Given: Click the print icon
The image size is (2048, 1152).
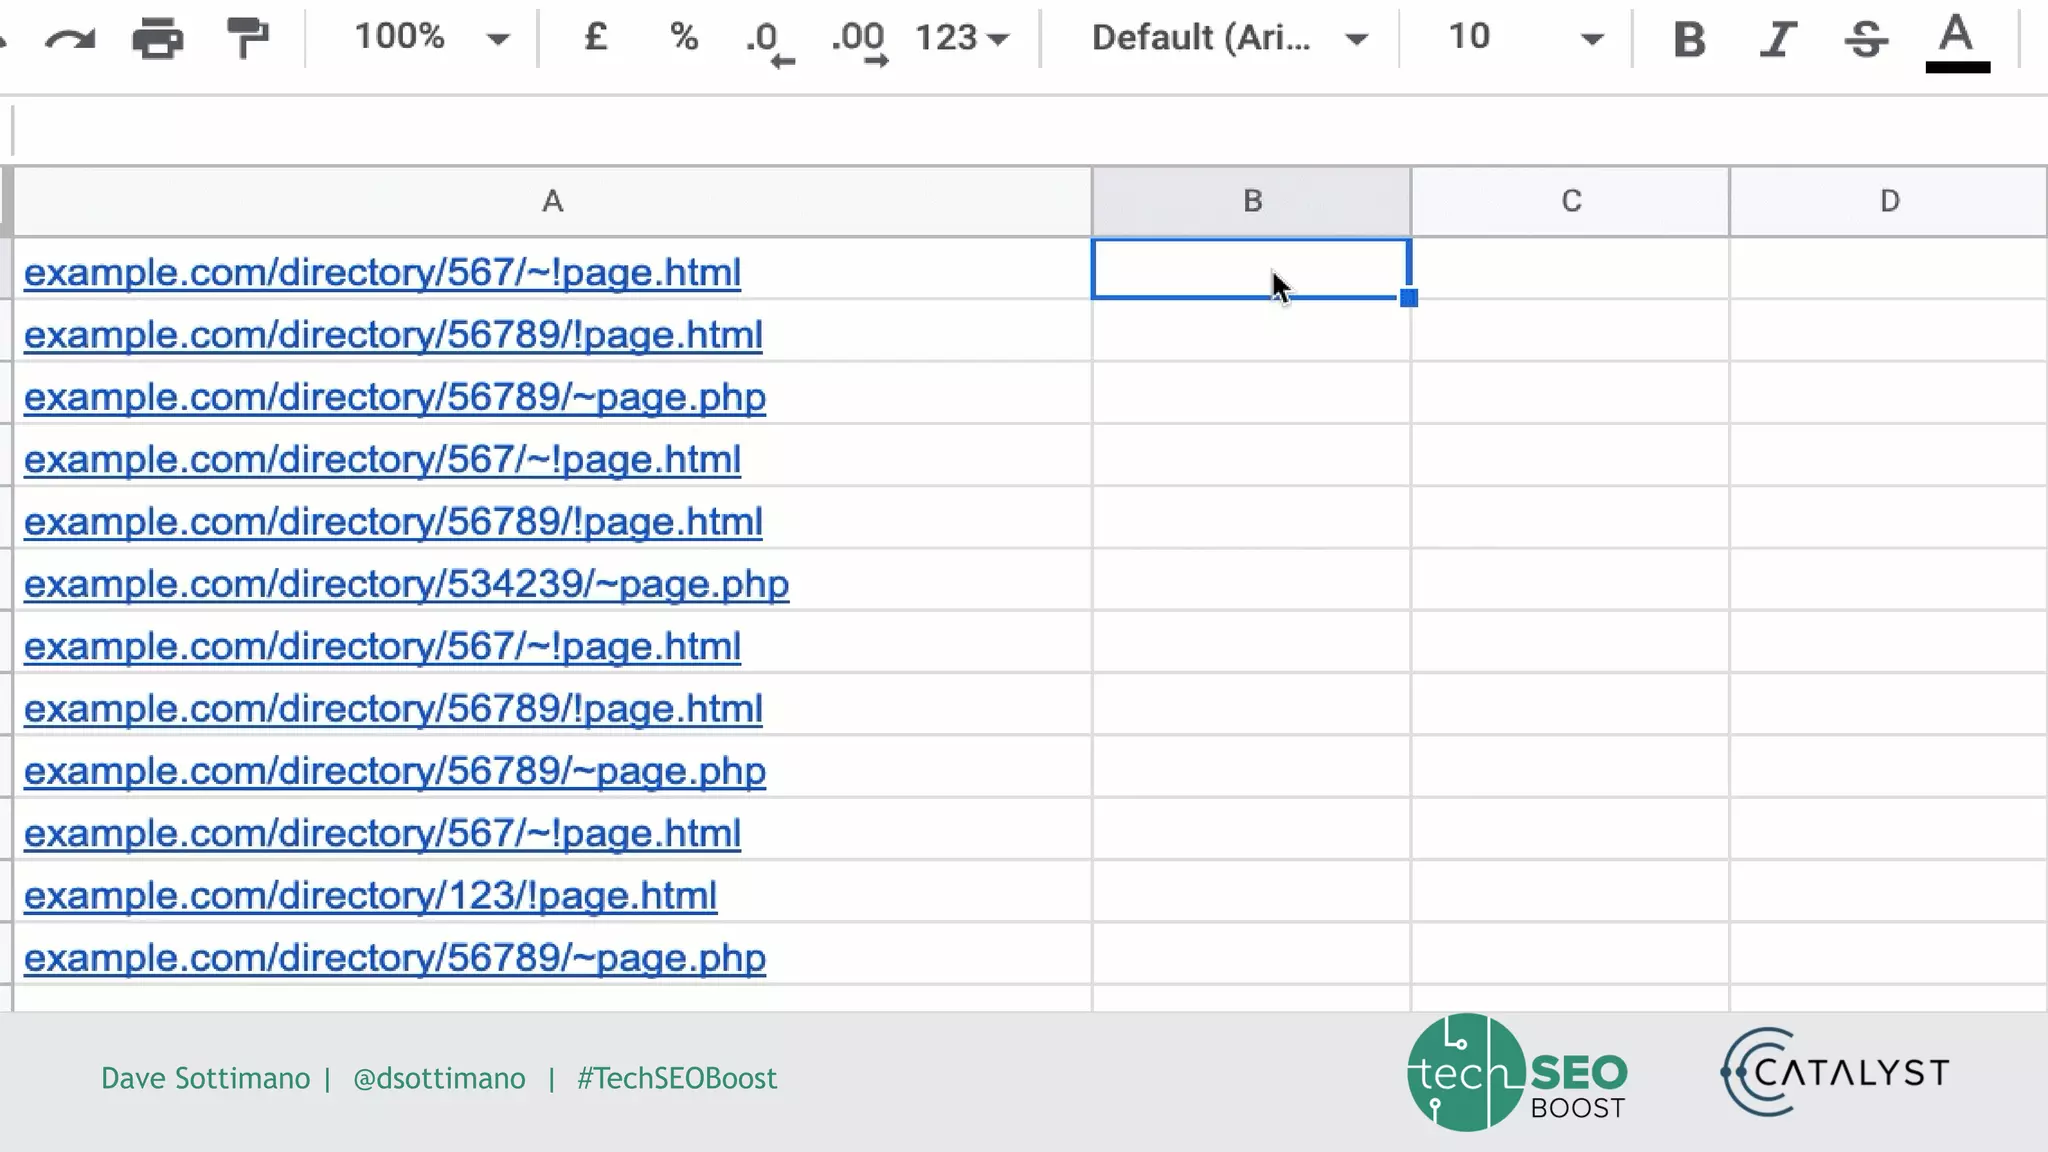Looking at the screenshot, I should (158, 39).
